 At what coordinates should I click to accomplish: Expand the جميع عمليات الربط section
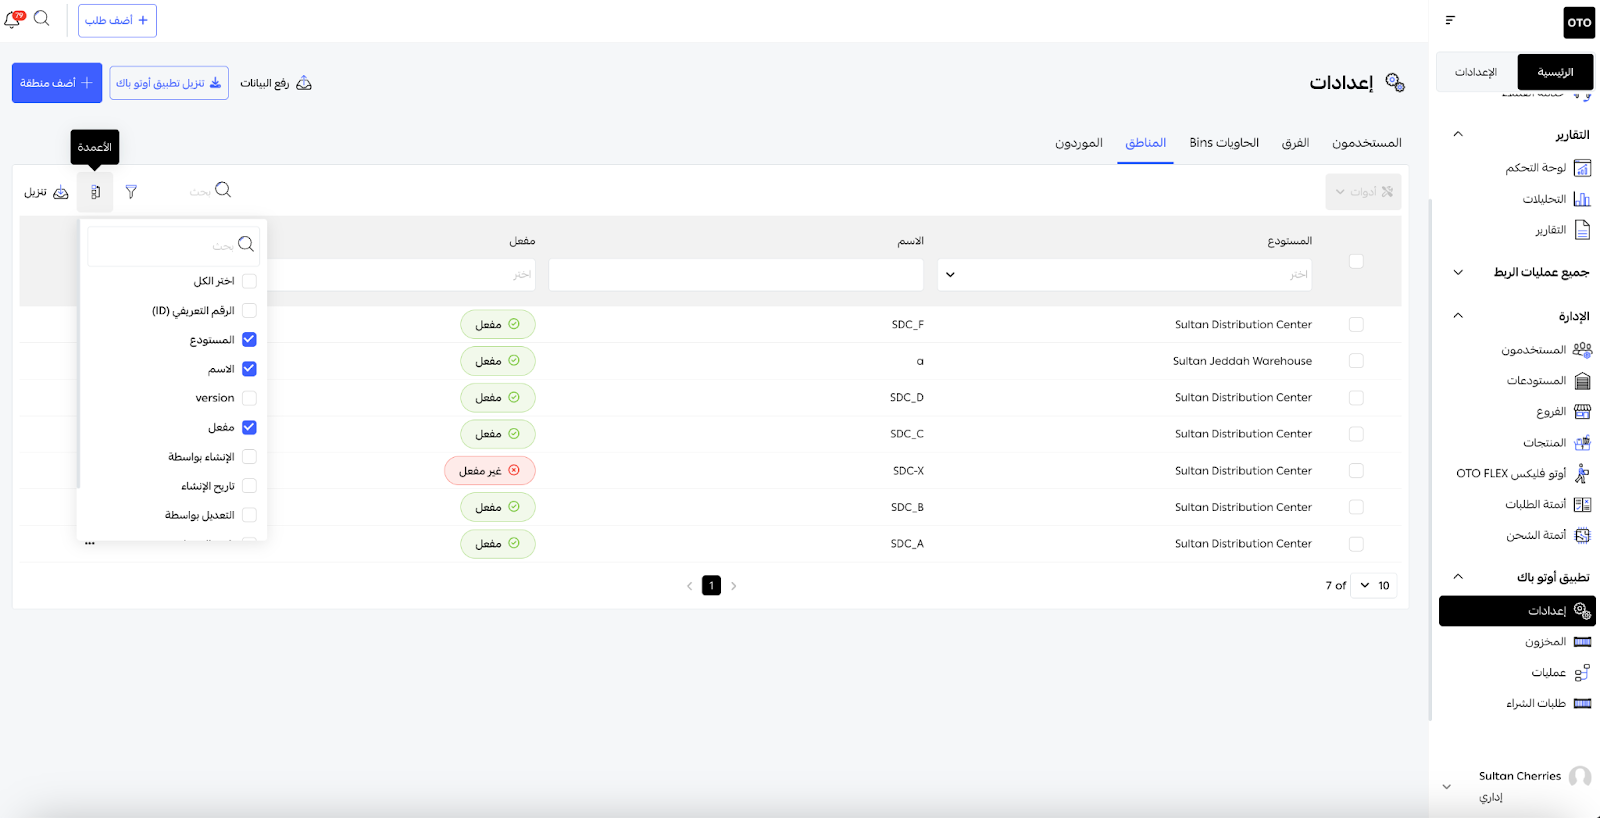click(1458, 272)
